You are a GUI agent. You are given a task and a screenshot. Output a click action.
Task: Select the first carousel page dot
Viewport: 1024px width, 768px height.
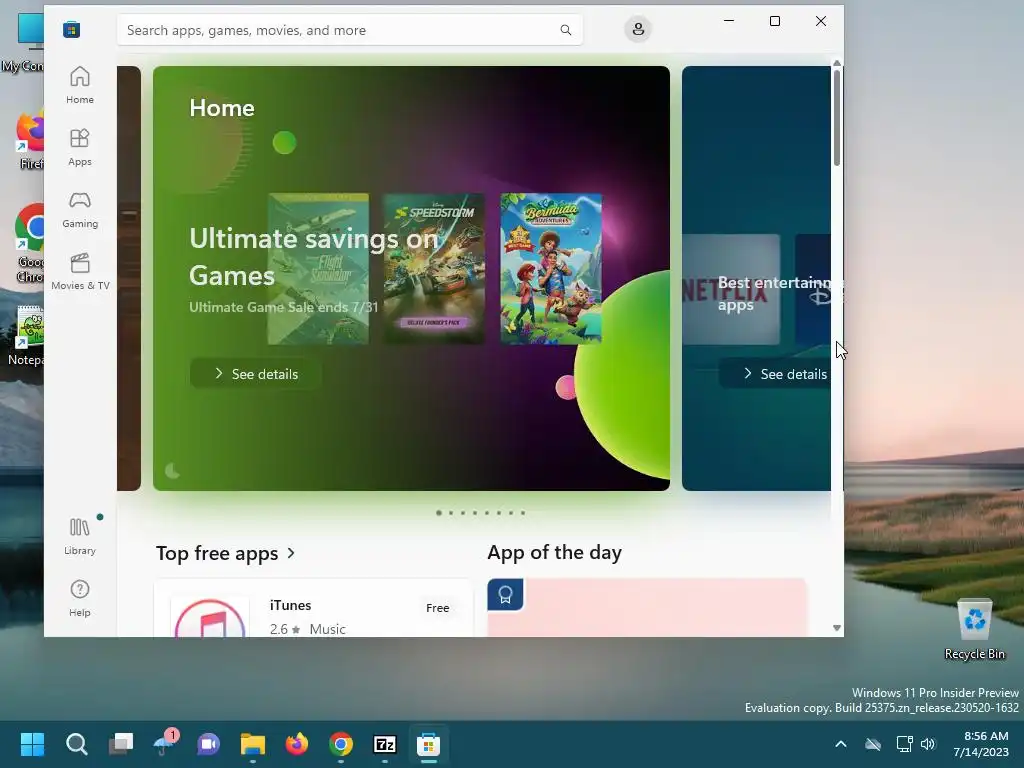439,513
